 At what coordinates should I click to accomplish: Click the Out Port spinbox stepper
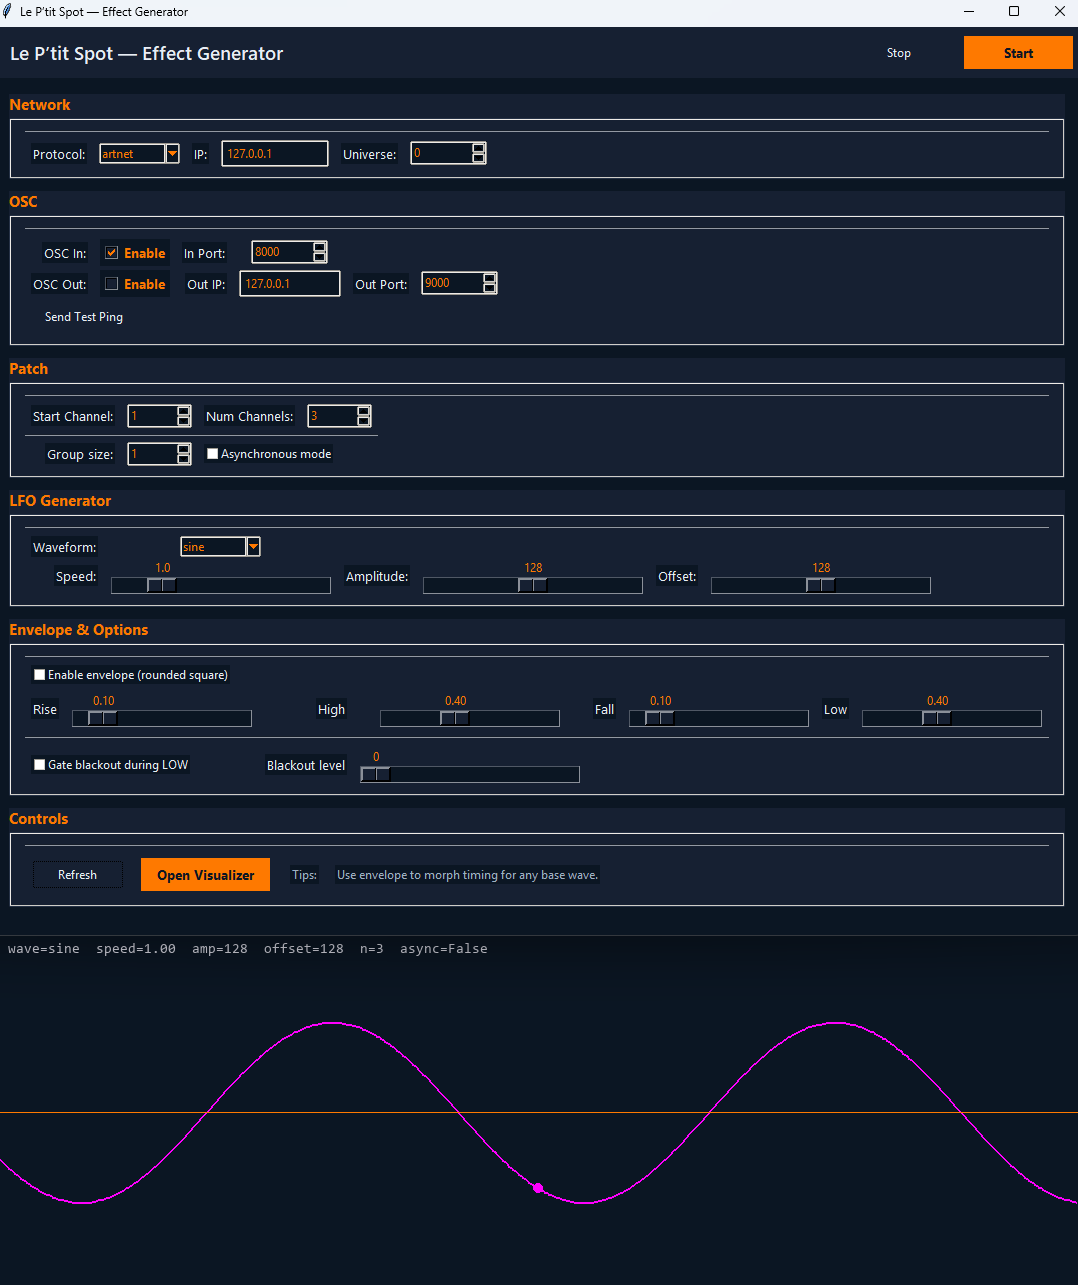point(490,283)
